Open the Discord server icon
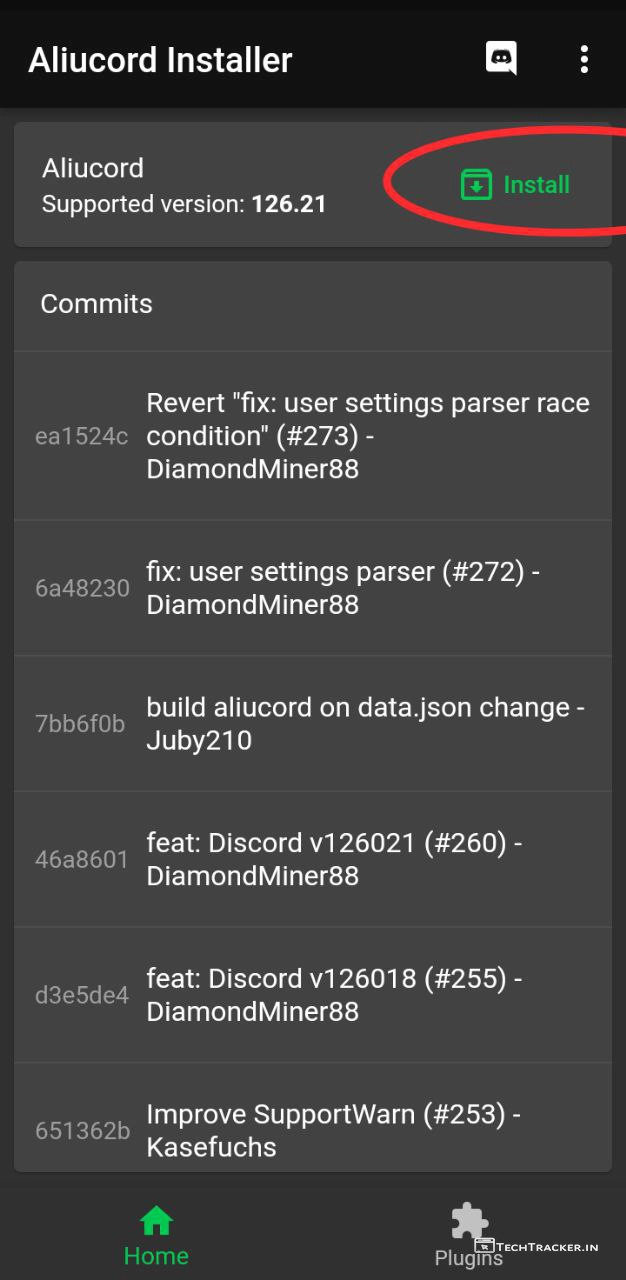Screen dimensions: 626x1280 coord(501,59)
